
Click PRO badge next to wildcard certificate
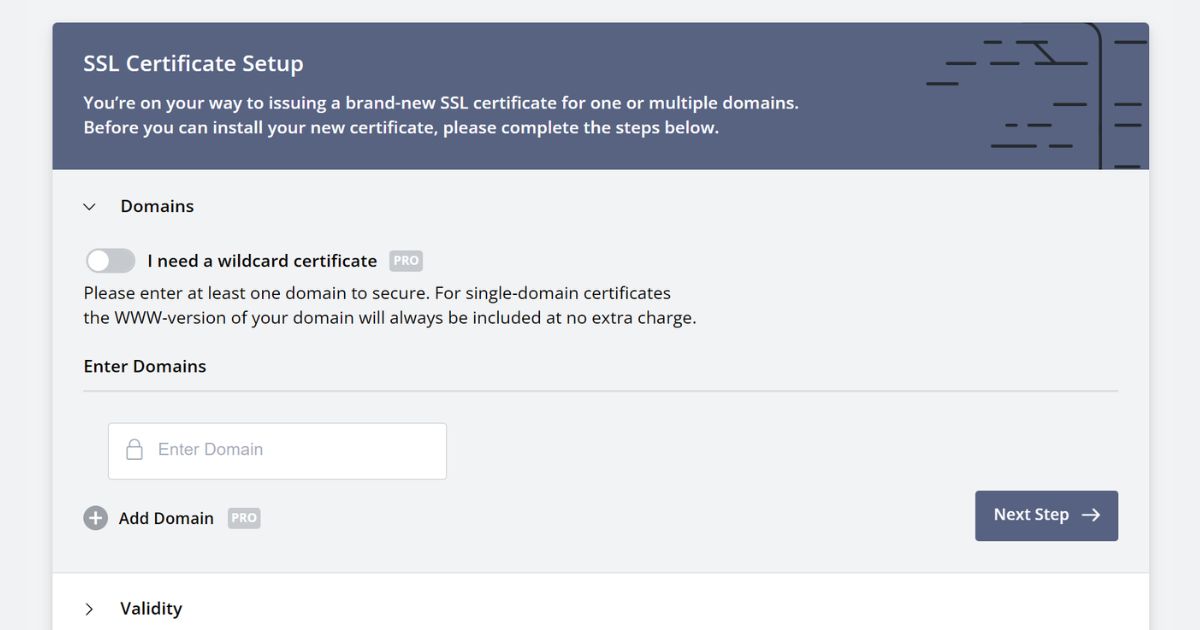point(406,261)
